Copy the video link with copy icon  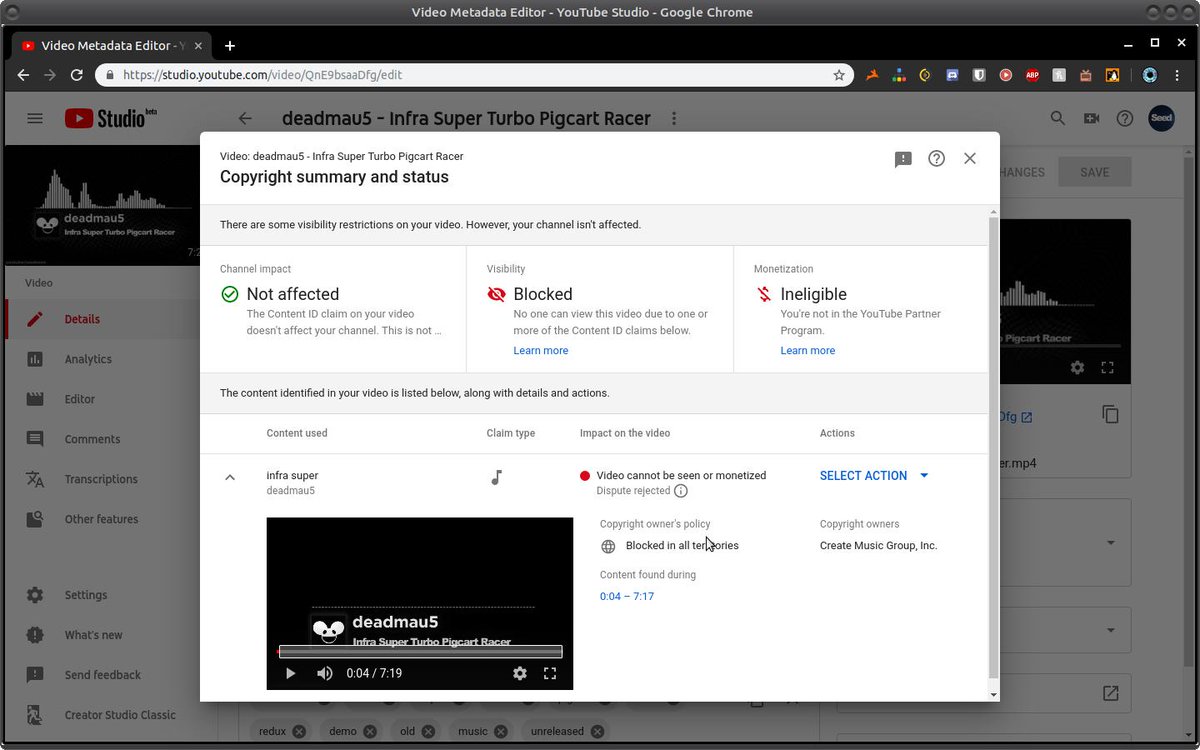click(x=1110, y=414)
